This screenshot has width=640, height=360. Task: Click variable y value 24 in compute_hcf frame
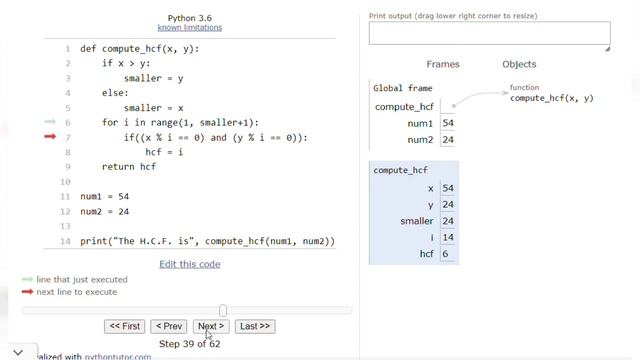(448, 204)
